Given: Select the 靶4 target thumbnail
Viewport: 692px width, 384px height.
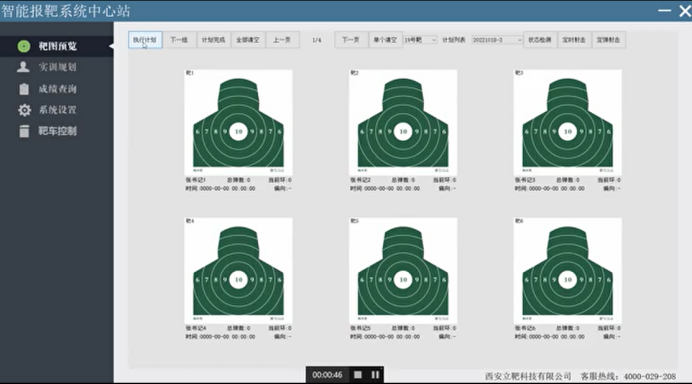Looking at the screenshot, I should pyautogui.click(x=238, y=271).
